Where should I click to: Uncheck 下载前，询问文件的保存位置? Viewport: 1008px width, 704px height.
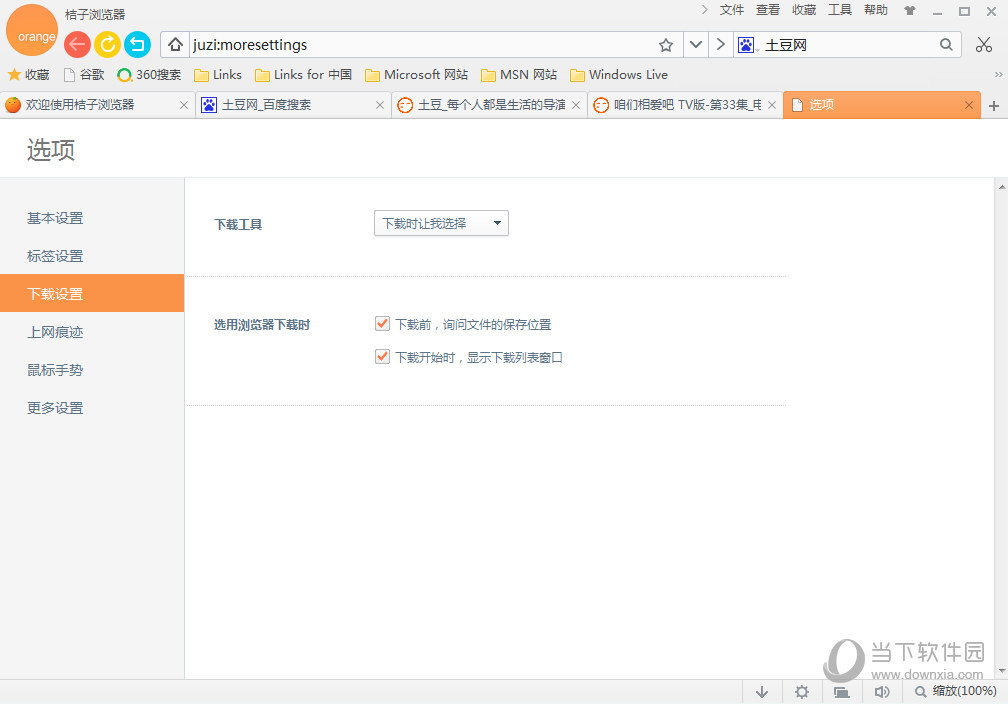pyautogui.click(x=382, y=323)
